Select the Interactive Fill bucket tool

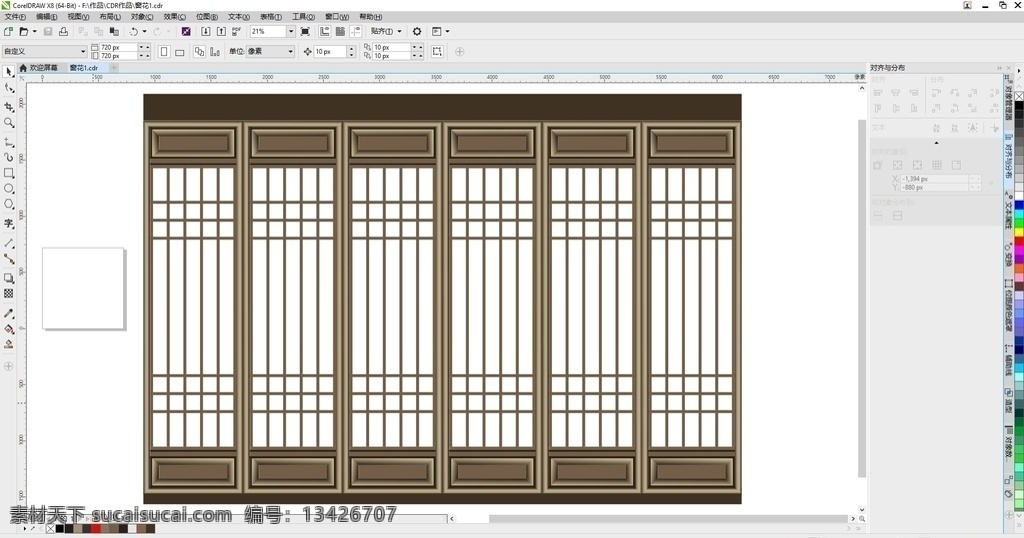[8, 329]
